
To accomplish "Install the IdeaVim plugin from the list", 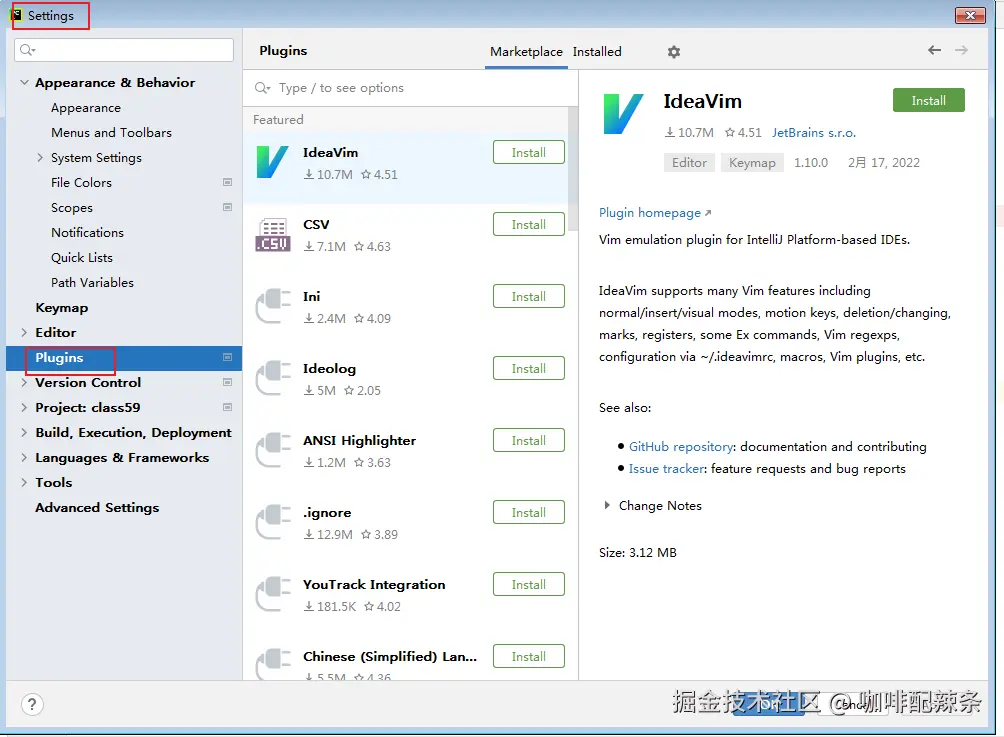I will pos(529,152).
